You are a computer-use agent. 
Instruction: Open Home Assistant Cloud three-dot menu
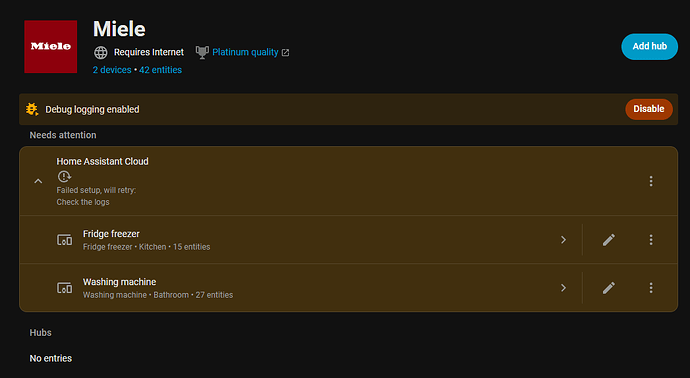pyautogui.click(x=651, y=181)
